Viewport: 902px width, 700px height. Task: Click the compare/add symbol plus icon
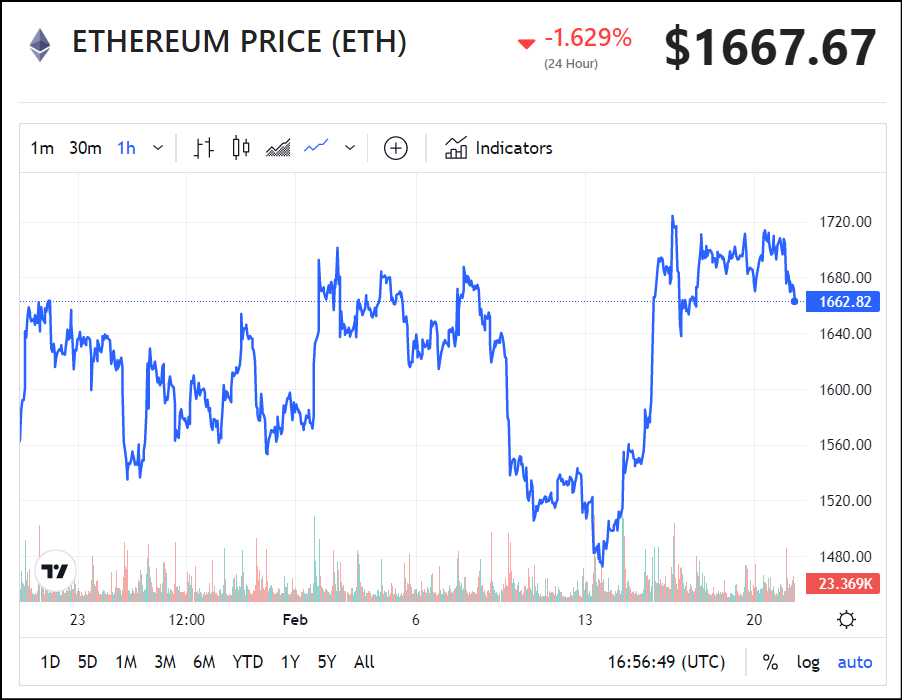[396, 148]
